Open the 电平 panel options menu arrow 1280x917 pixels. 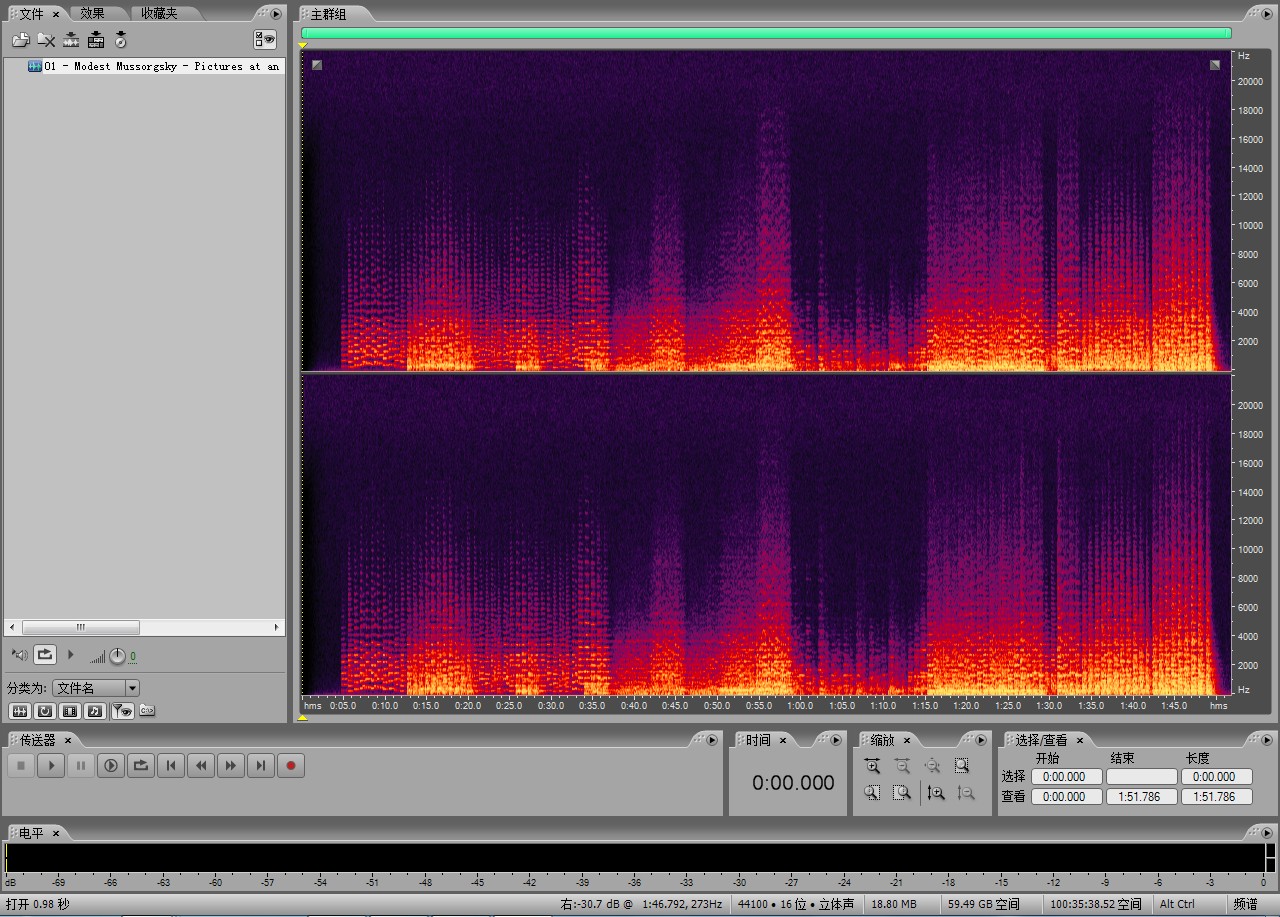1265,833
